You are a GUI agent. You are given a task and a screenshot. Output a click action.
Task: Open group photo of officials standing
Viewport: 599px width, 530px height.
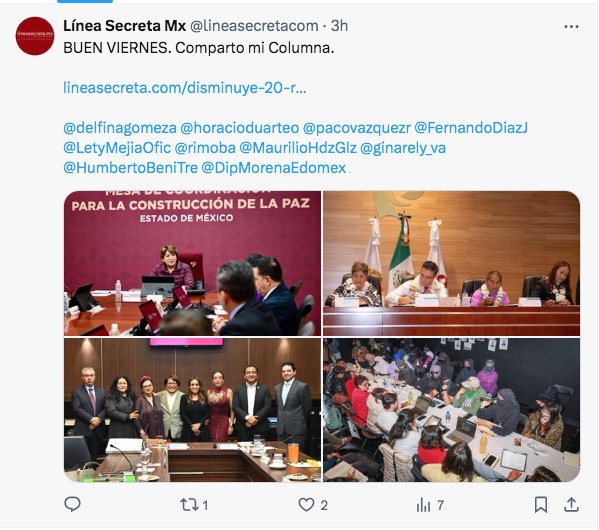pyautogui.click(x=193, y=410)
